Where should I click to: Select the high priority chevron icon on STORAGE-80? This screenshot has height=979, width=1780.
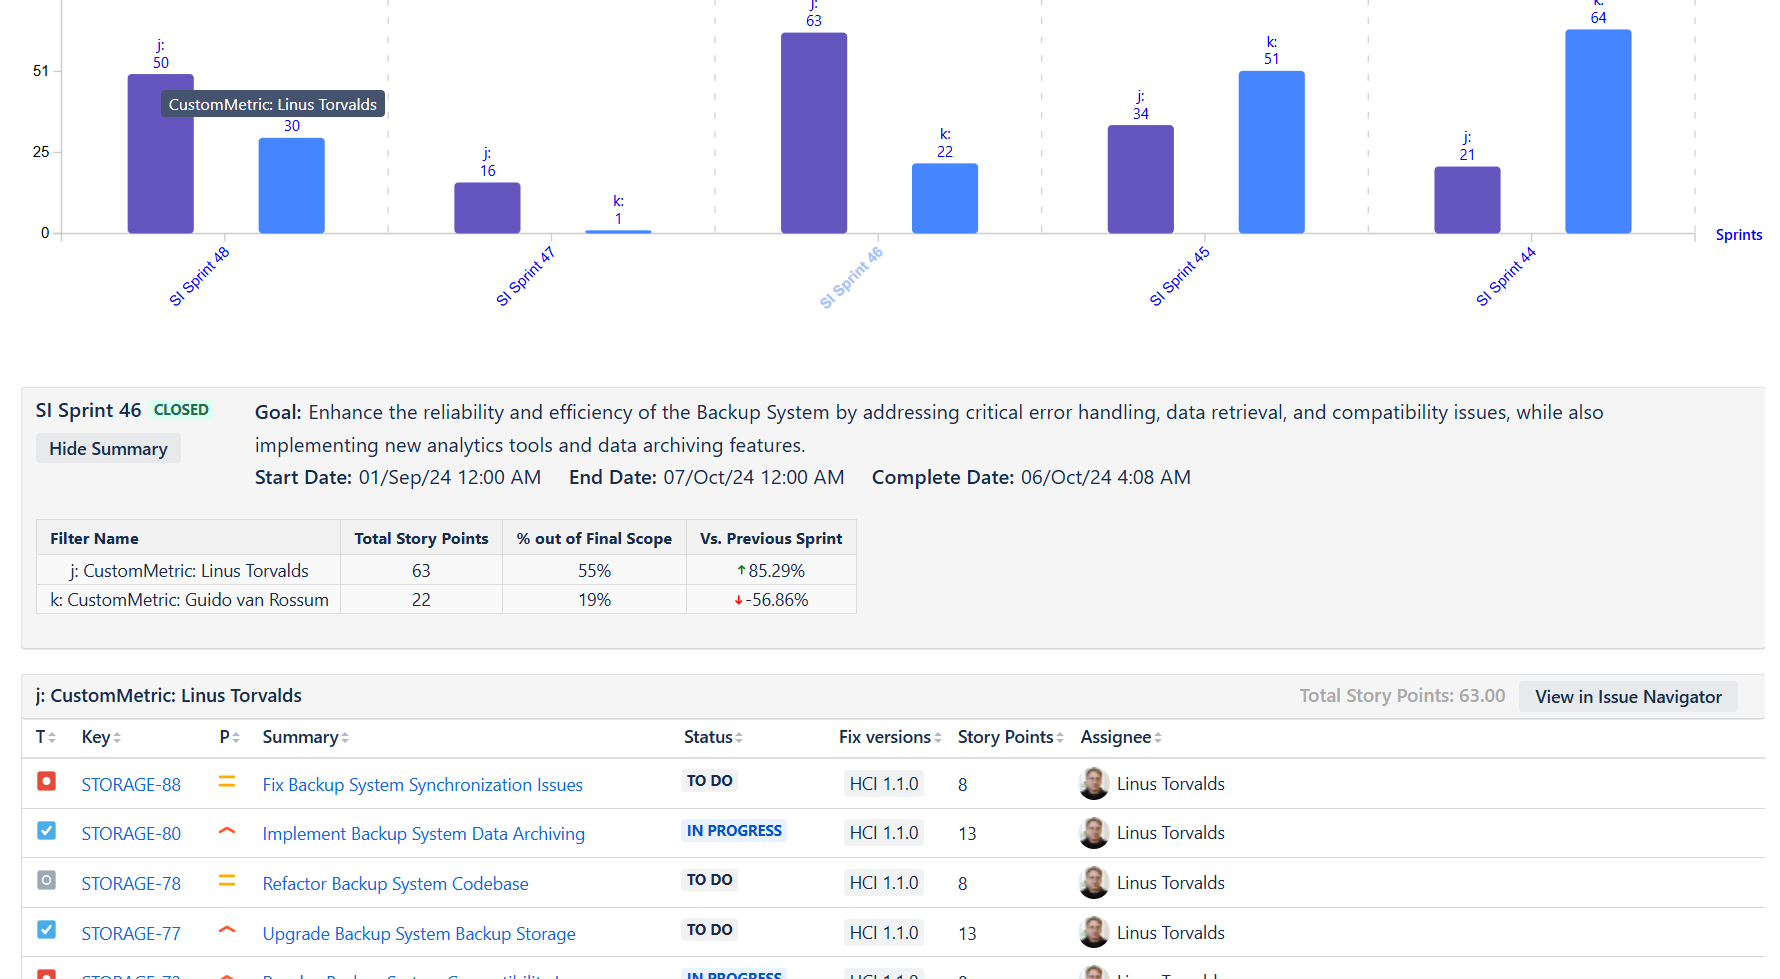[227, 830]
